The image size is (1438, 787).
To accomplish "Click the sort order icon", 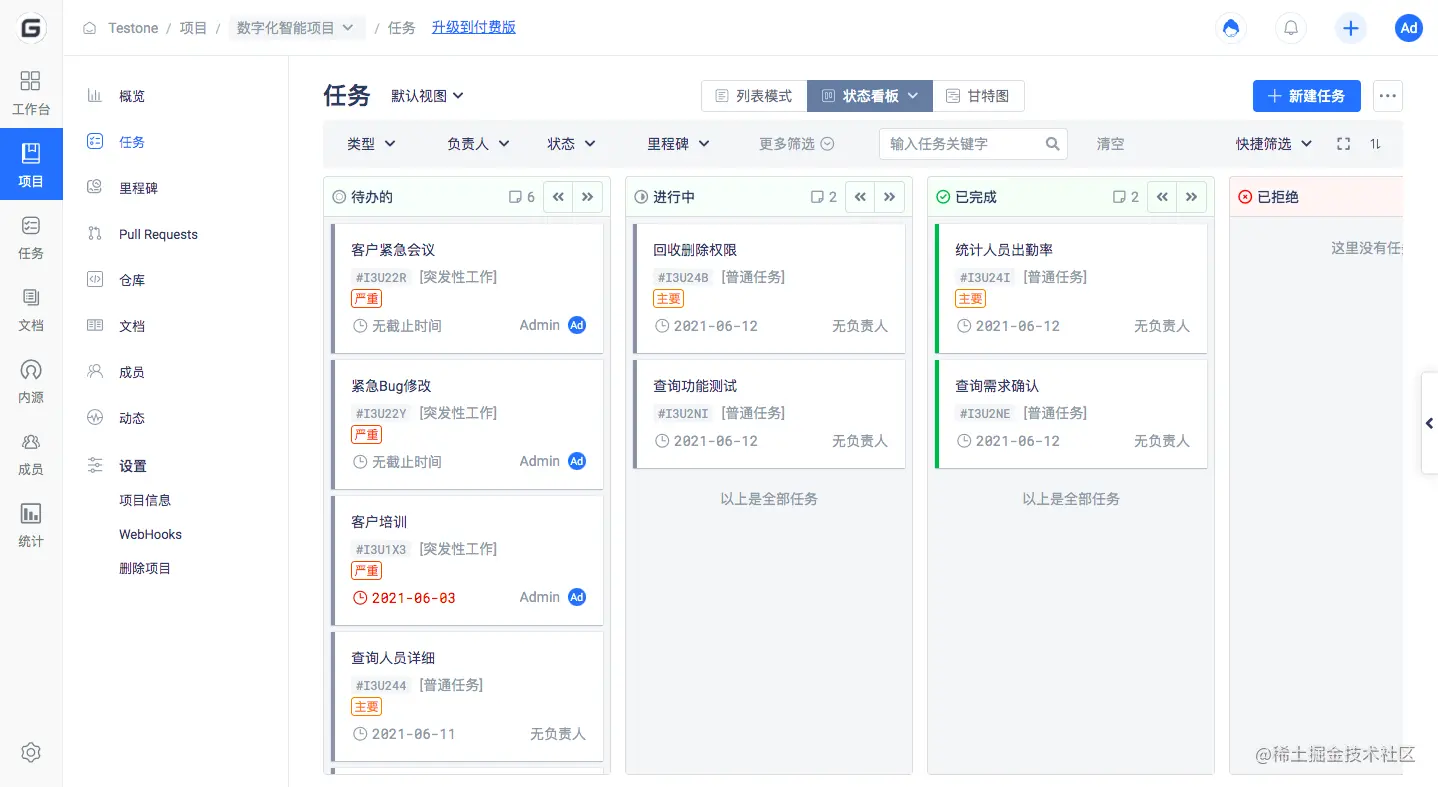I will [x=1376, y=144].
